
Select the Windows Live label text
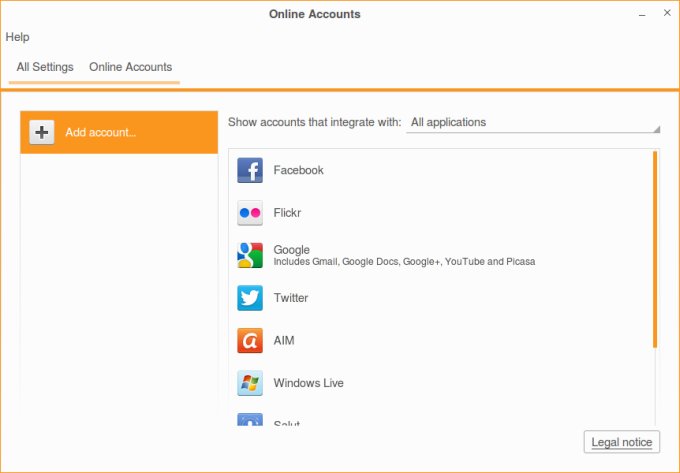point(308,383)
